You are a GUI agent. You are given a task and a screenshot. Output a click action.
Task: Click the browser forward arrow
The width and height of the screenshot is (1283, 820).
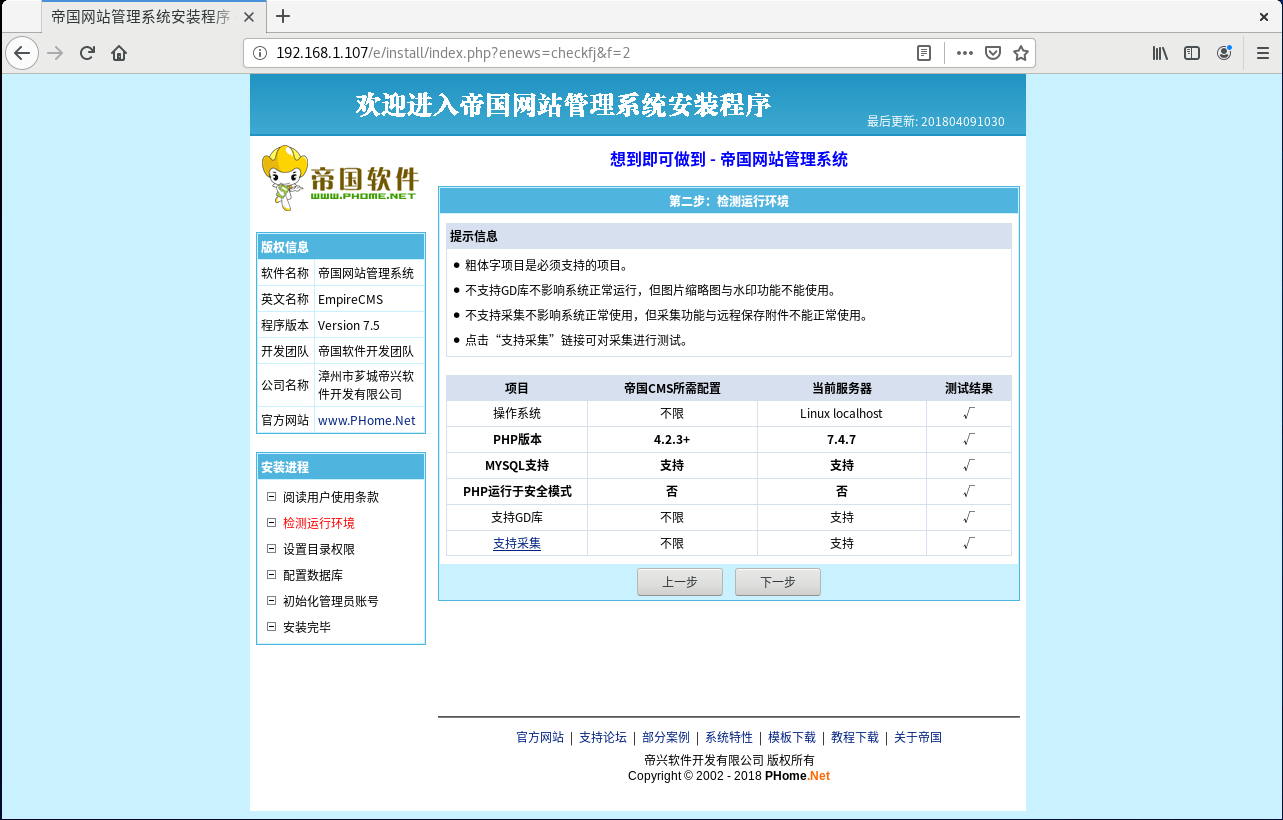coord(55,53)
